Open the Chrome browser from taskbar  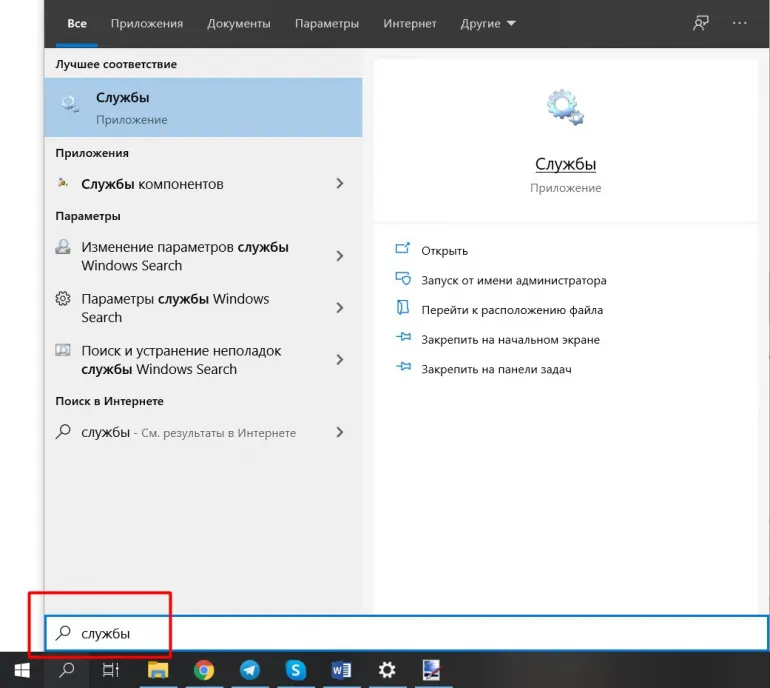[204, 670]
